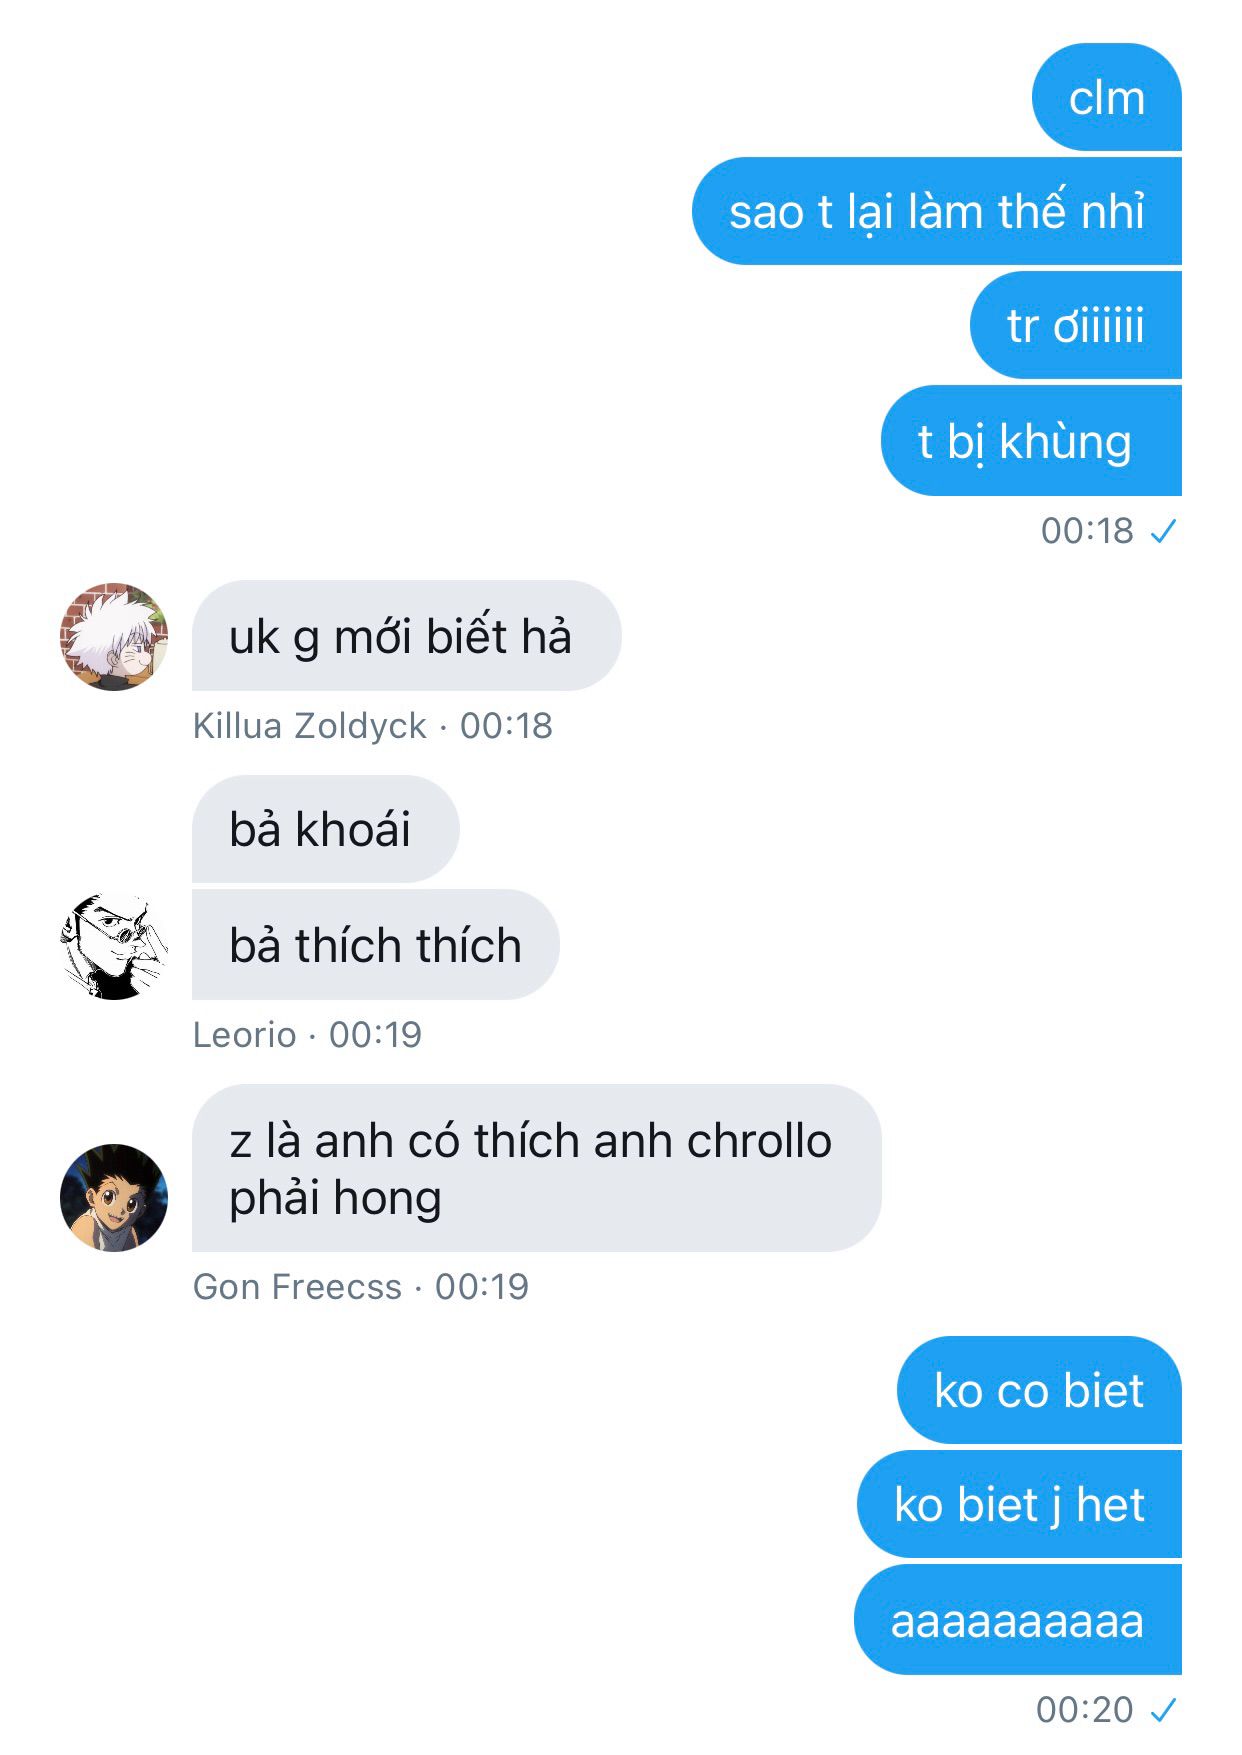Click the read checkmark beside 00:20
The image size is (1242, 1755).
tap(1164, 1710)
